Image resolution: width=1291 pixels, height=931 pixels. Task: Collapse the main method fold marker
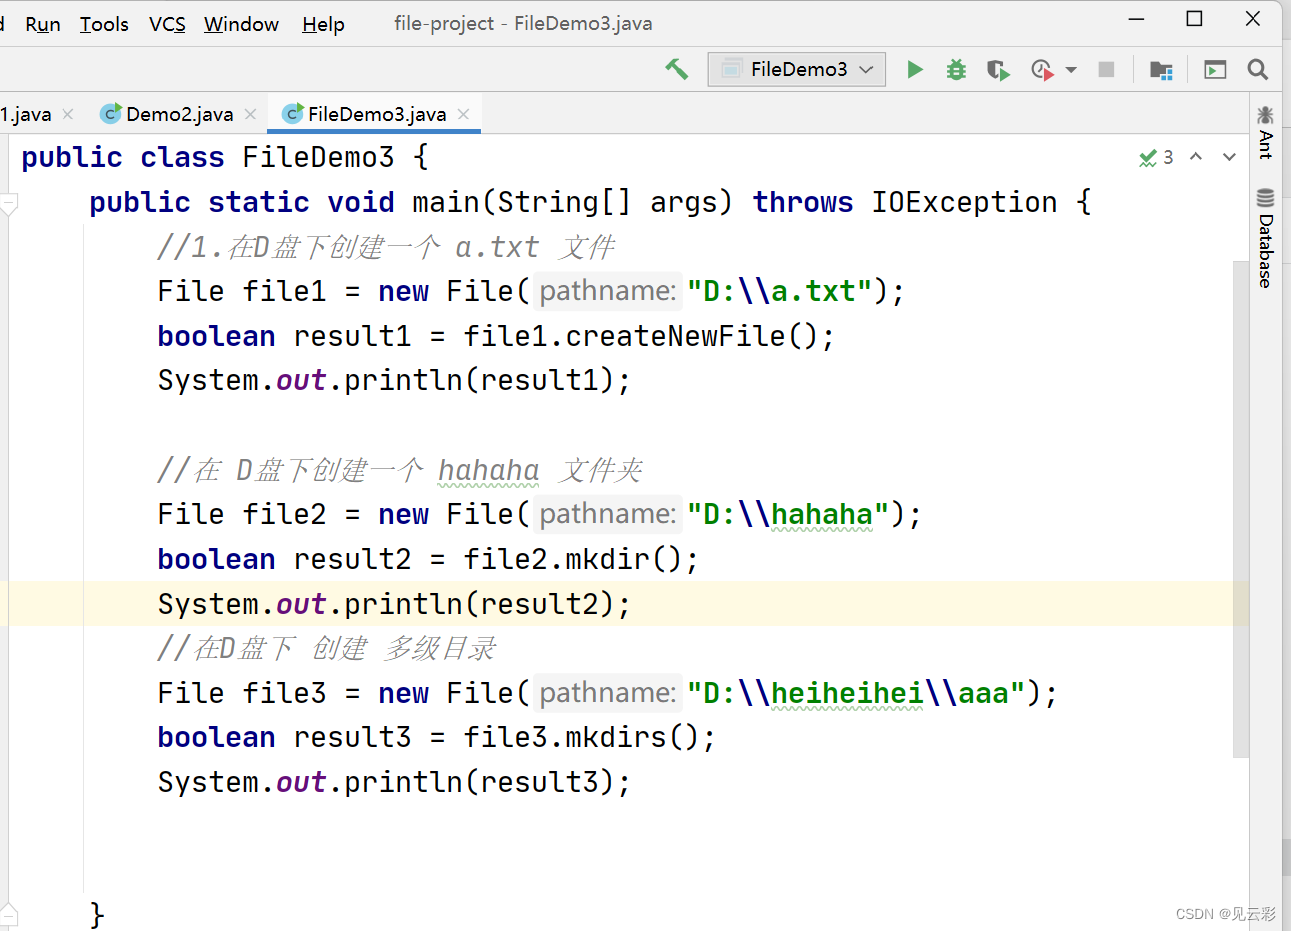pyautogui.click(x=9, y=204)
